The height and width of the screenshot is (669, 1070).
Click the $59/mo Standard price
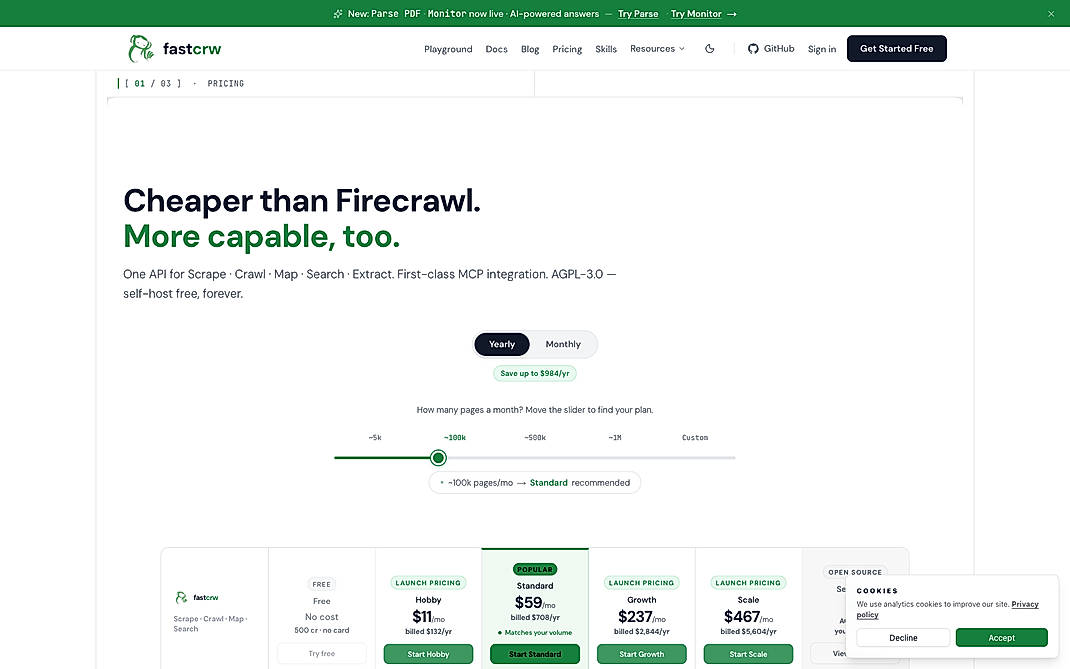click(535, 603)
